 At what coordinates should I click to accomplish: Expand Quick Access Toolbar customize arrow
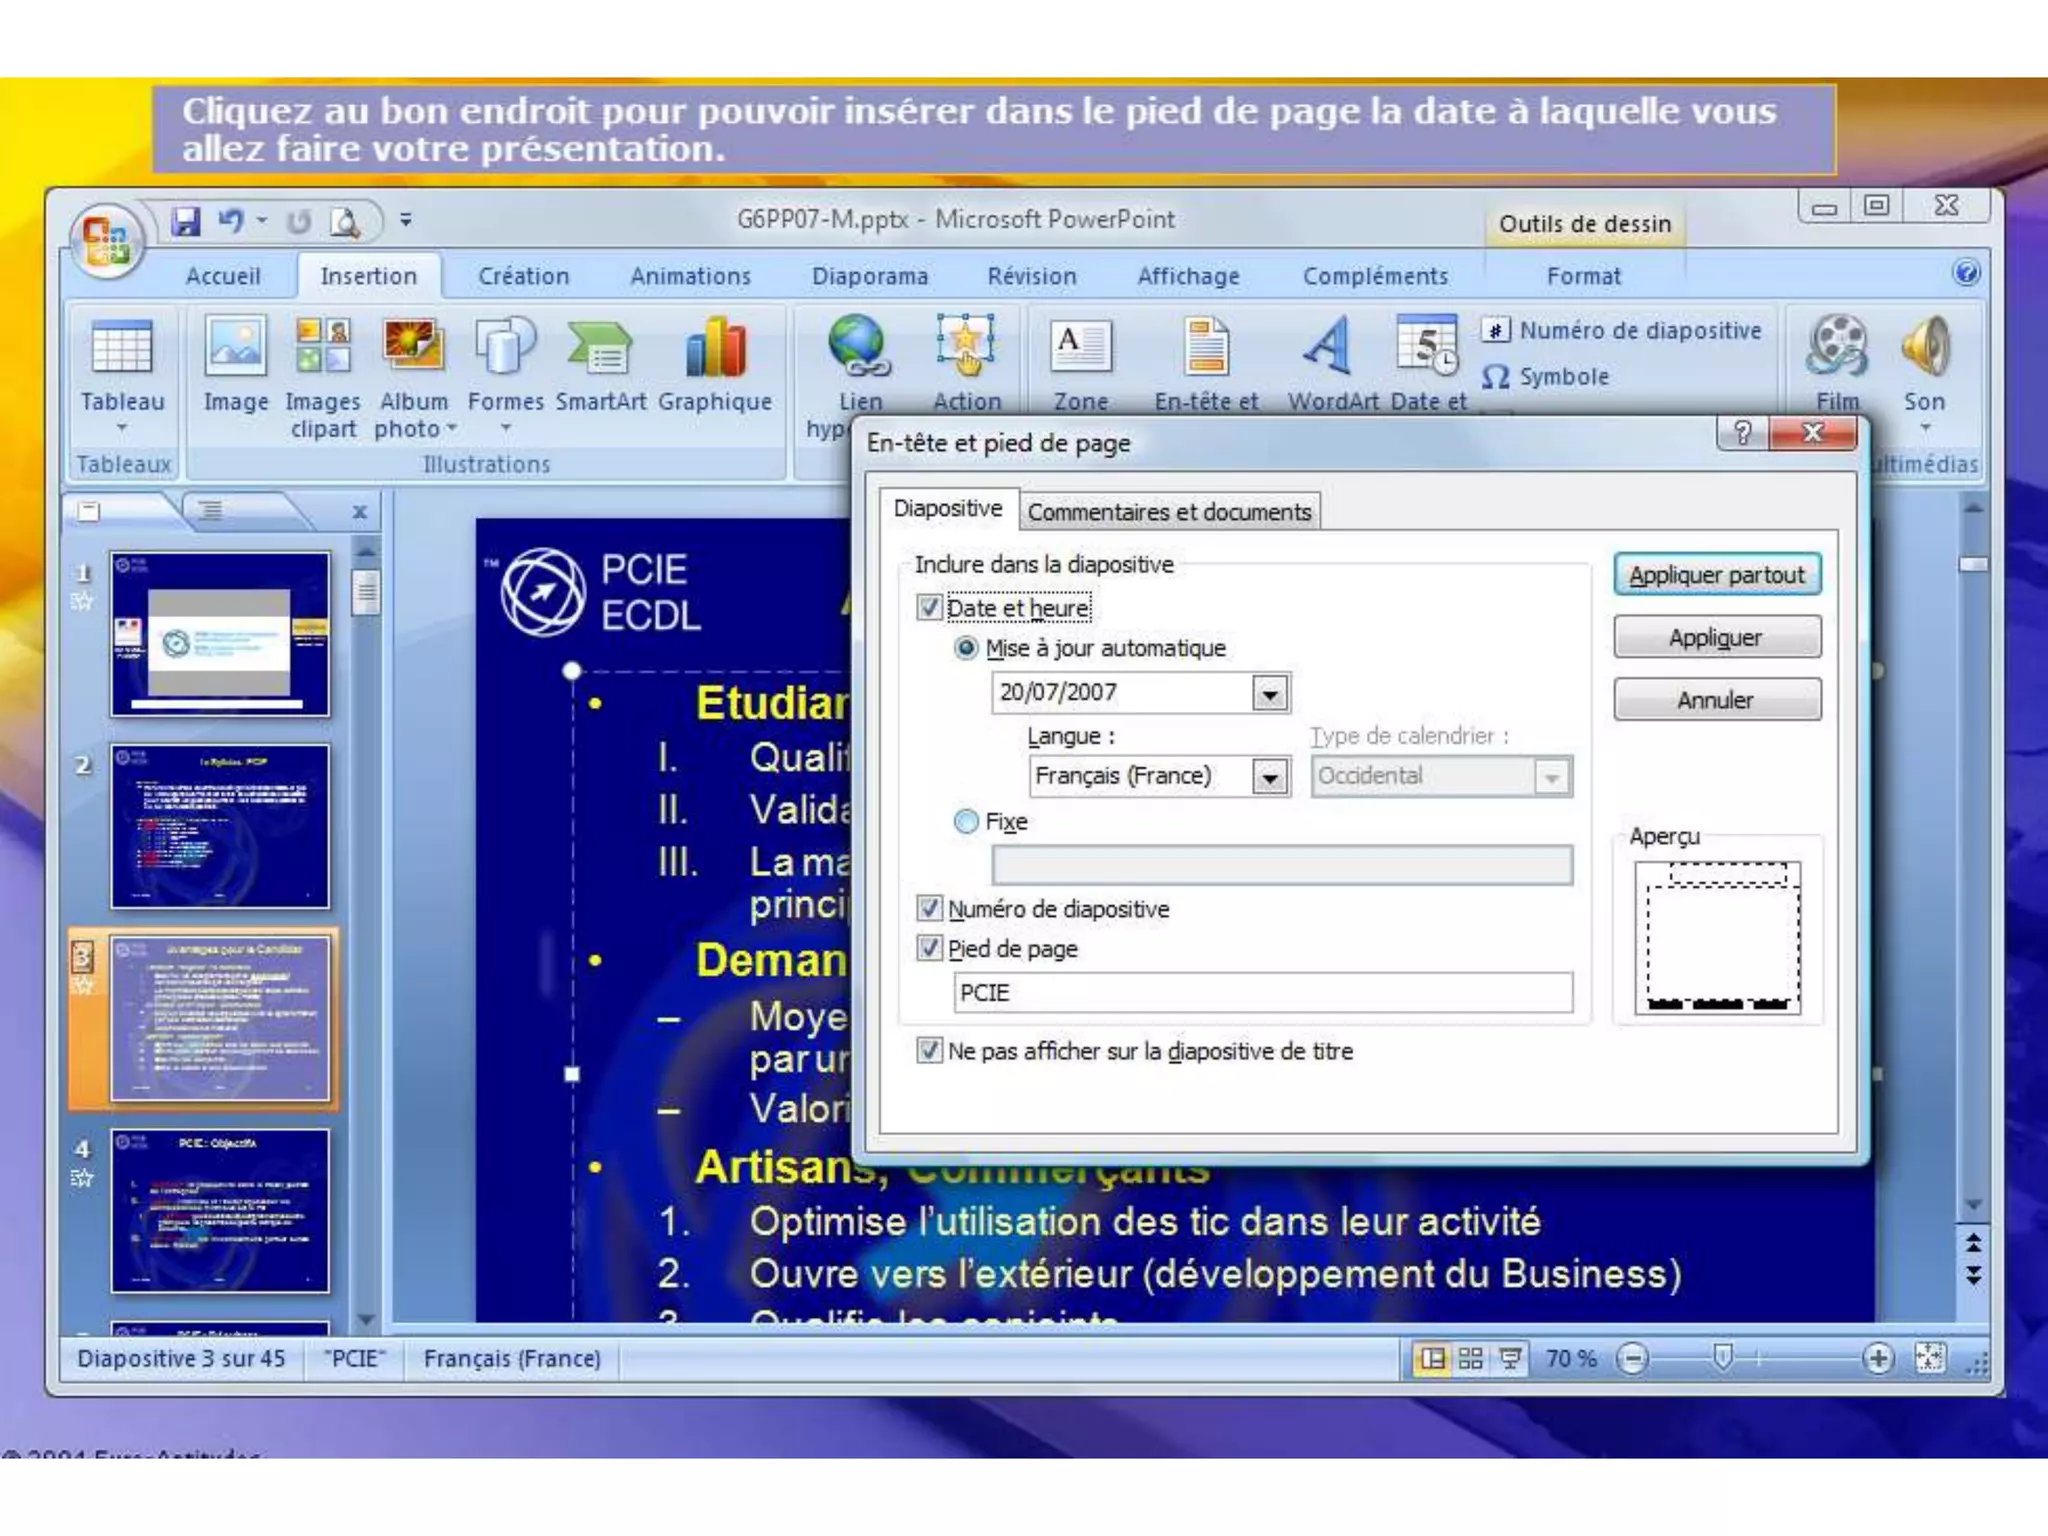[x=406, y=220]
